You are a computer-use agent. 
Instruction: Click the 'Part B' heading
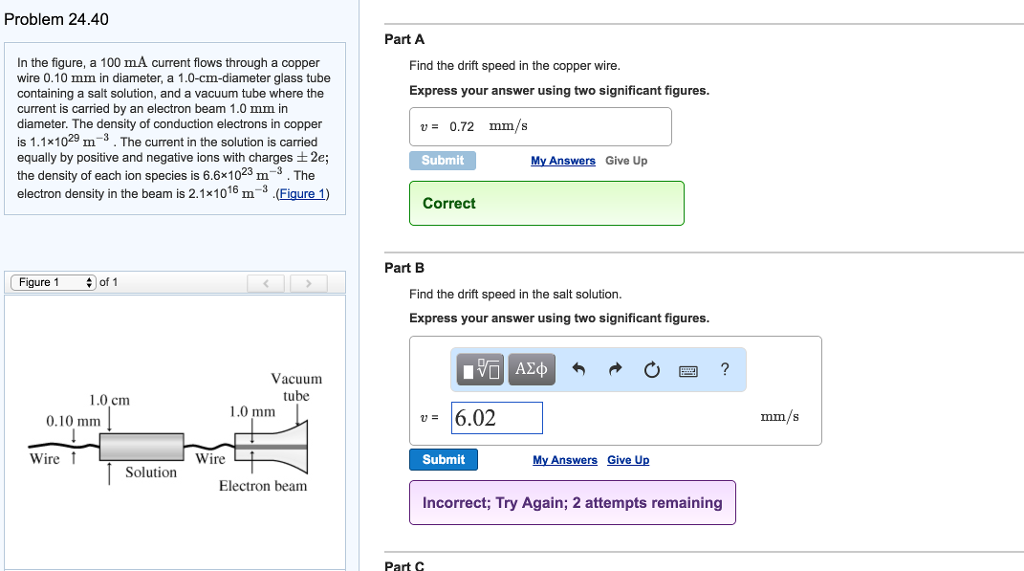[404, 268]
